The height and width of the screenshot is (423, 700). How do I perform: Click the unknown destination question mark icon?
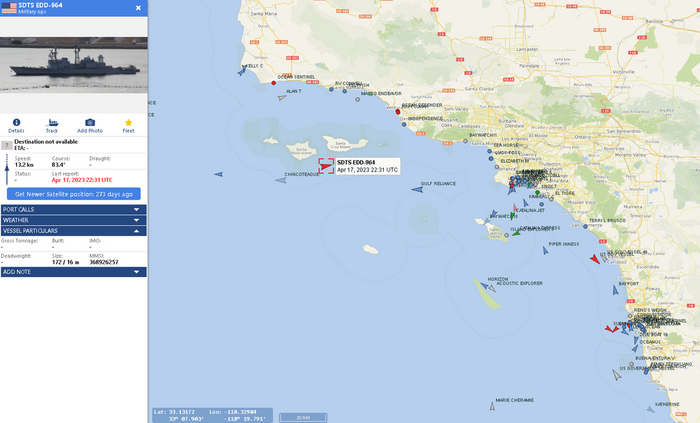click(x=7, y=145)
